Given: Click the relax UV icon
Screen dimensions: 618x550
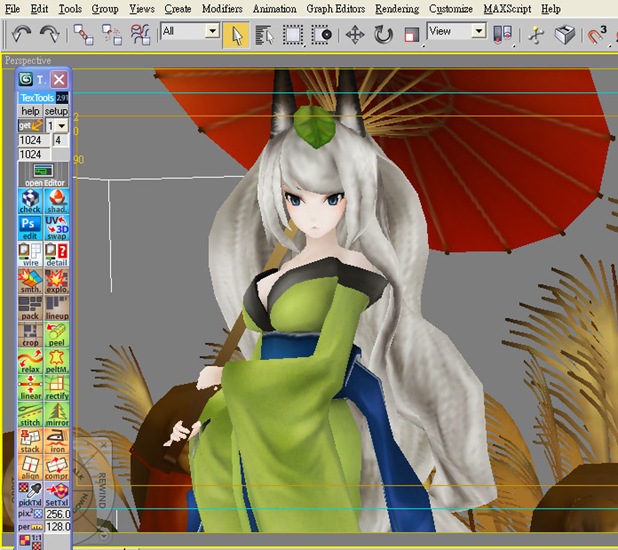Looking at the screenshot, I should point(30,362).
